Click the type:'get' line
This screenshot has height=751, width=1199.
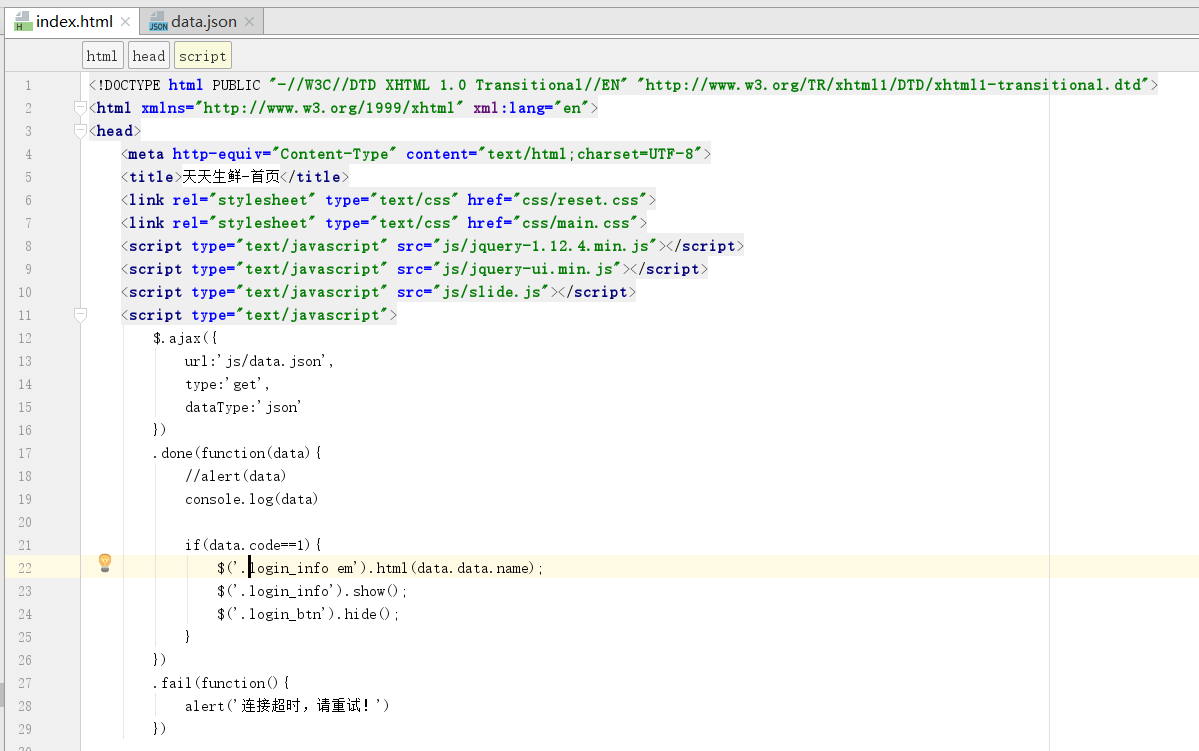[227, 384]
